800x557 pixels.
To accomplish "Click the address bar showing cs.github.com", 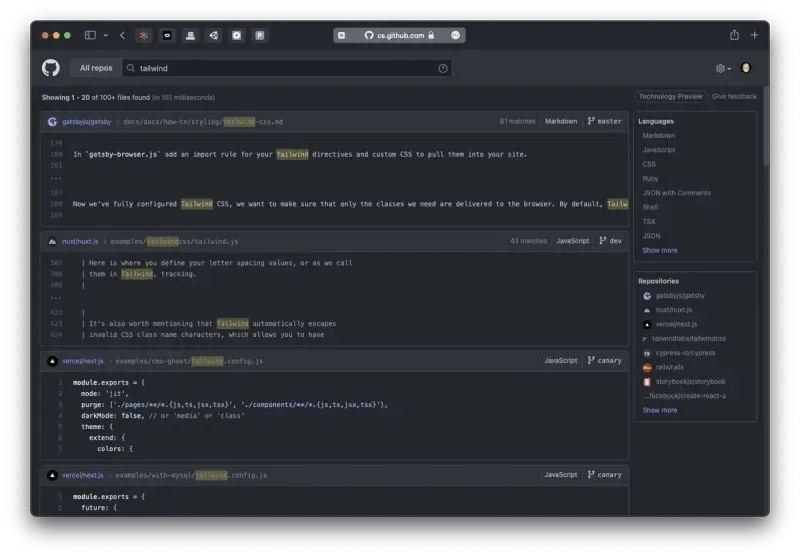I will pyautogui.click(x=399, y=35).
